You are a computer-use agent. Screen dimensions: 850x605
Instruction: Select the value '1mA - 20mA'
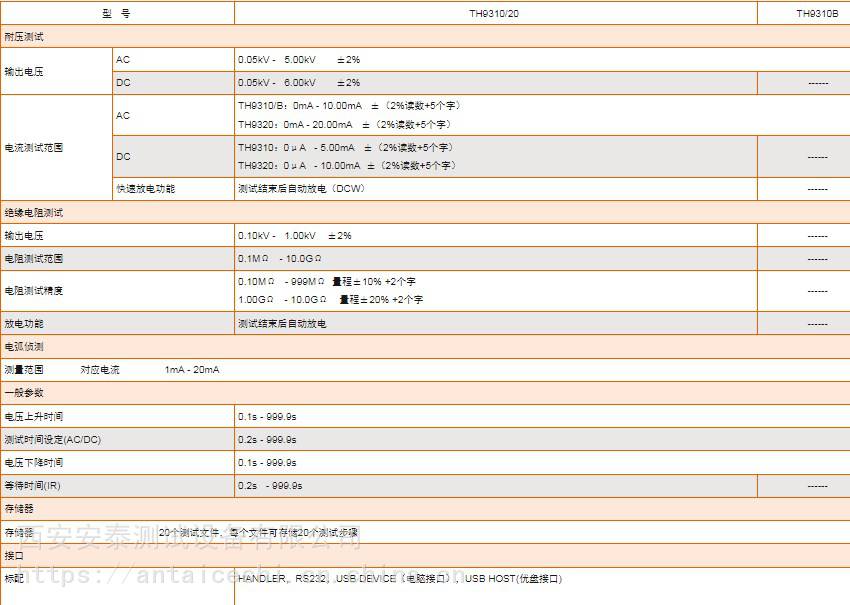pos(192,370)
